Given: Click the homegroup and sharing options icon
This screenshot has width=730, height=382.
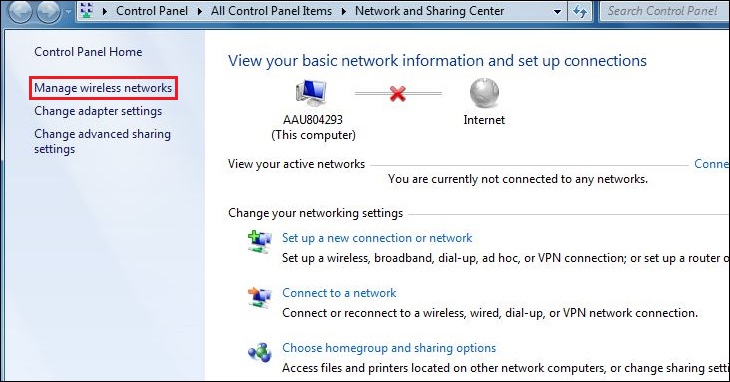Looking at the screenshot, I should pyautogui.click(x=259, y=352).
